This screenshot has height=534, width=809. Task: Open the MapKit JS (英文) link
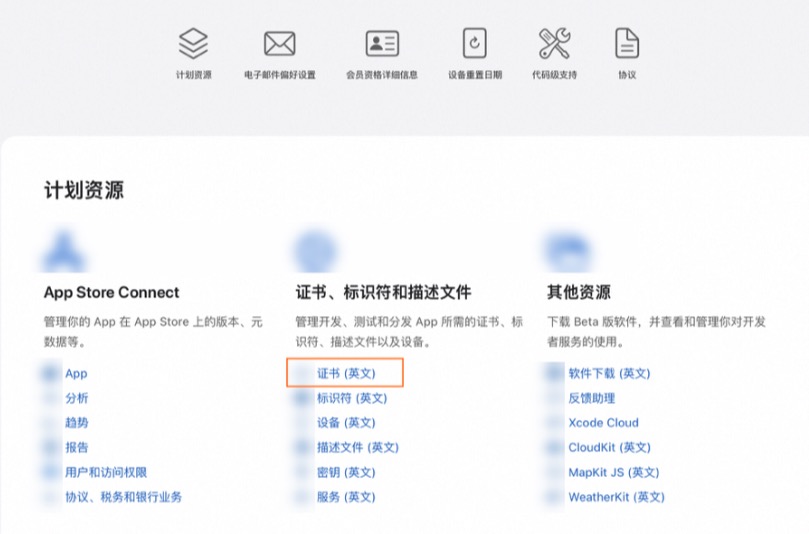point(613,472)
